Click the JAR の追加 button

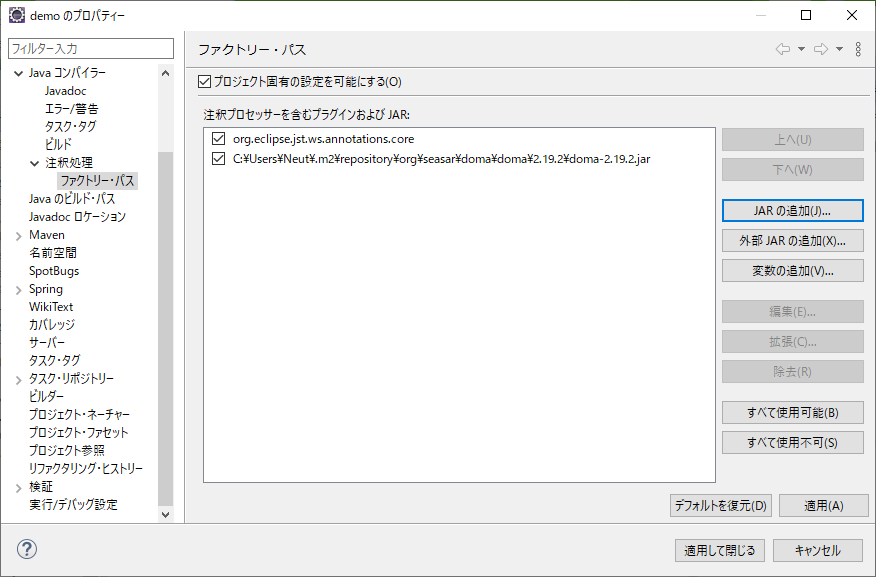click(792, 210)
